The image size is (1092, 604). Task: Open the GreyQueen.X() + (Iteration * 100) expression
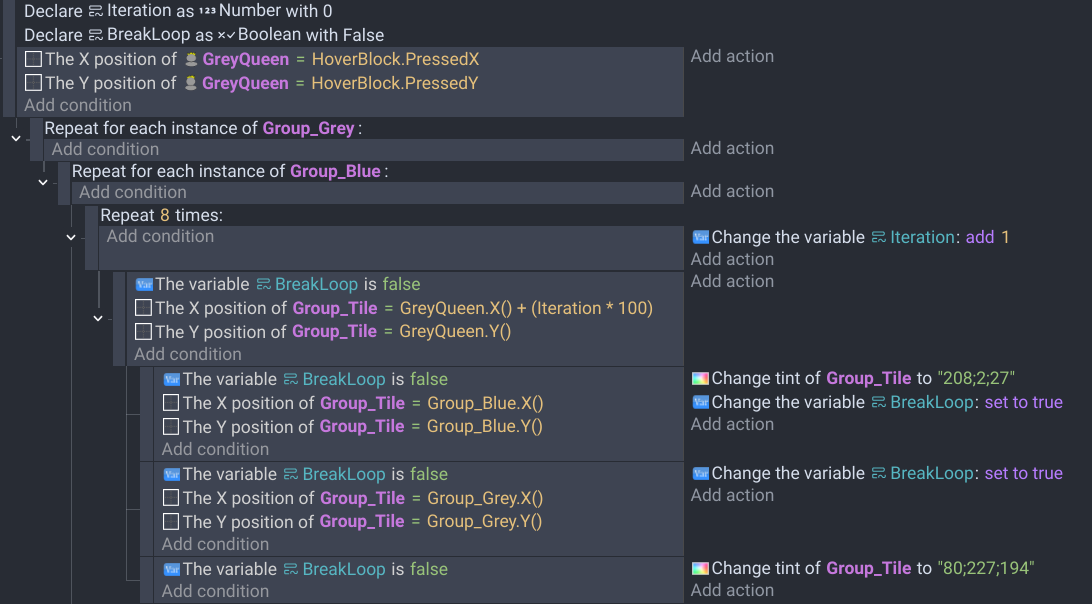[526, 308]
